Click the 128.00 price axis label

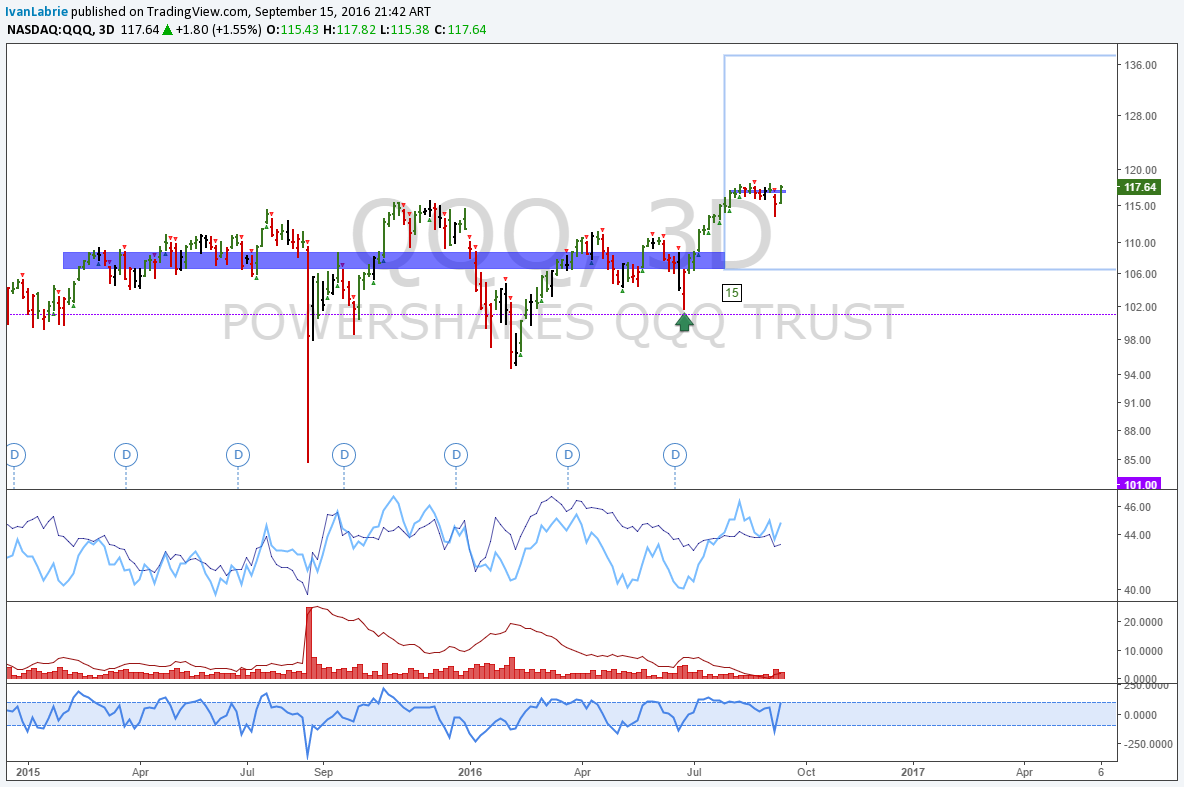point(1140,116)
